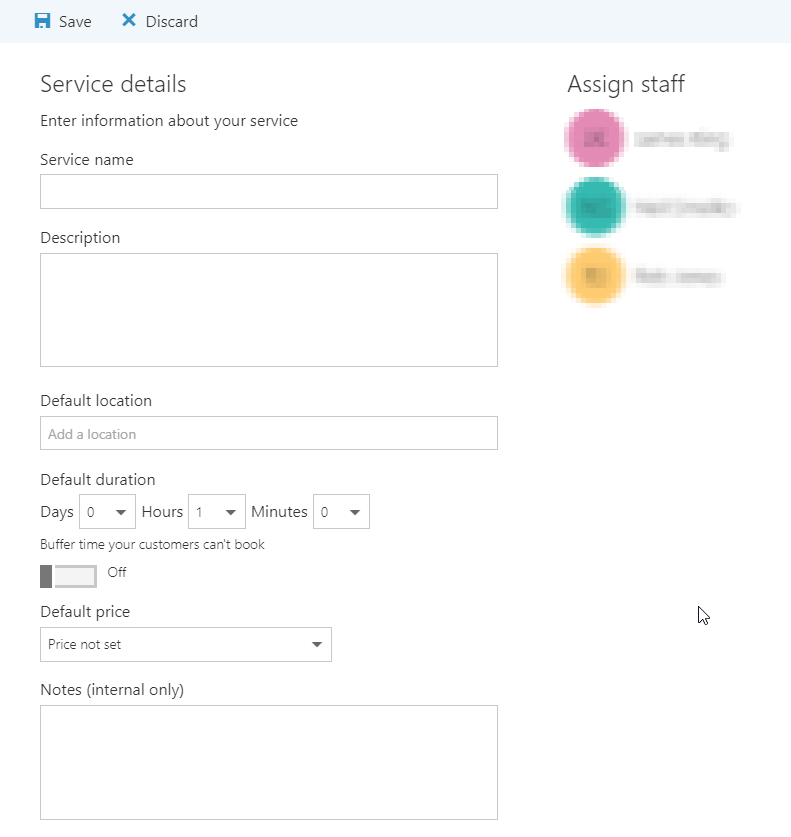Click the Discard X icon

point(129,20)
